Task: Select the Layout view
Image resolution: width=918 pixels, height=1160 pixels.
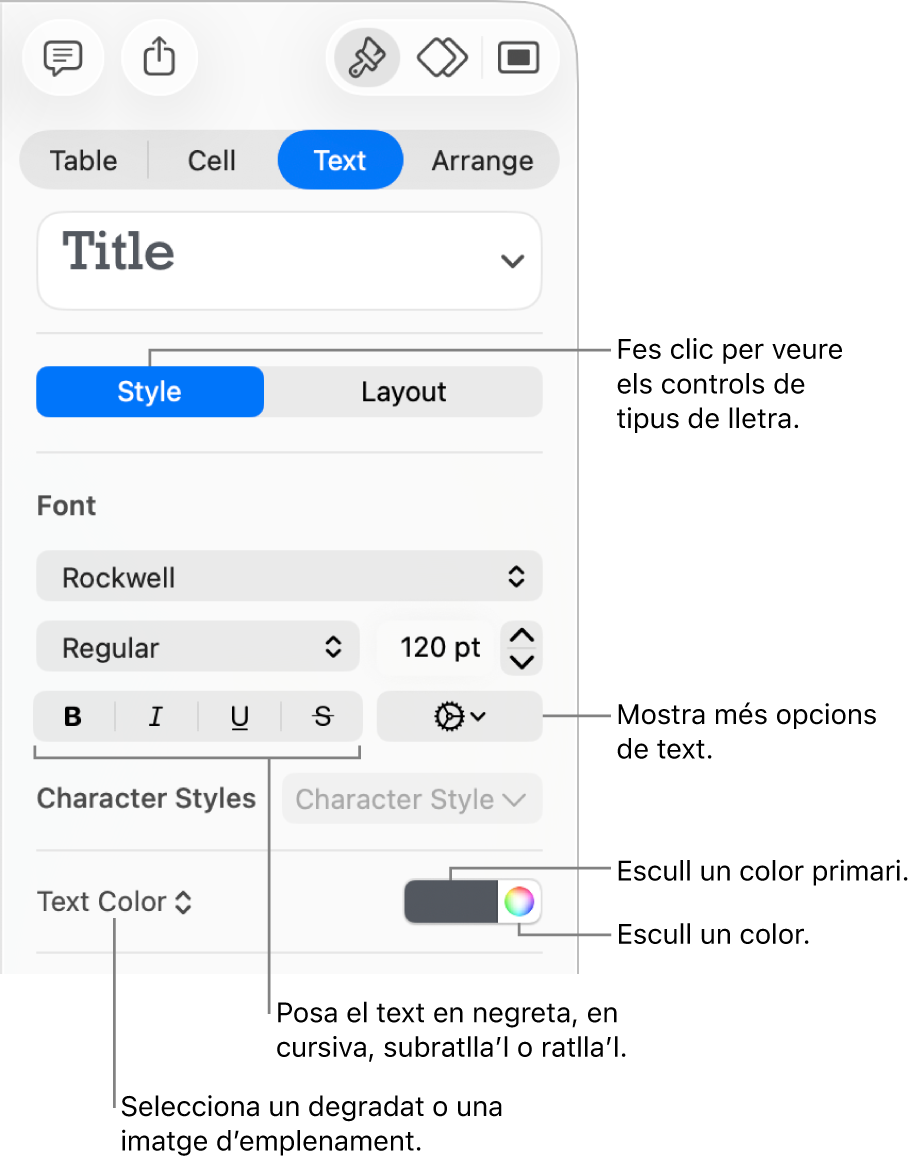Action: click(x=402, y=392)
